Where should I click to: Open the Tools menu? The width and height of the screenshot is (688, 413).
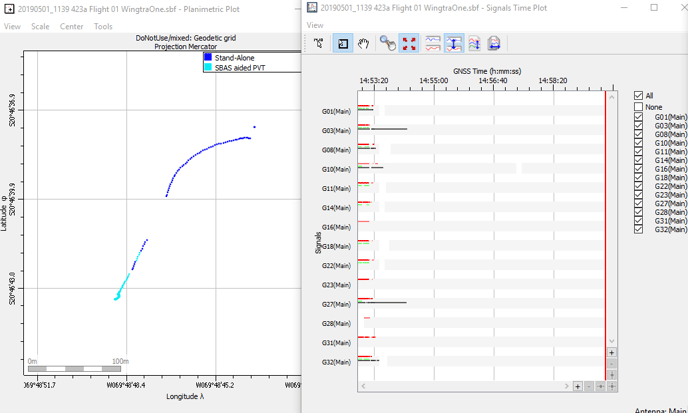[x=103, y=26]
